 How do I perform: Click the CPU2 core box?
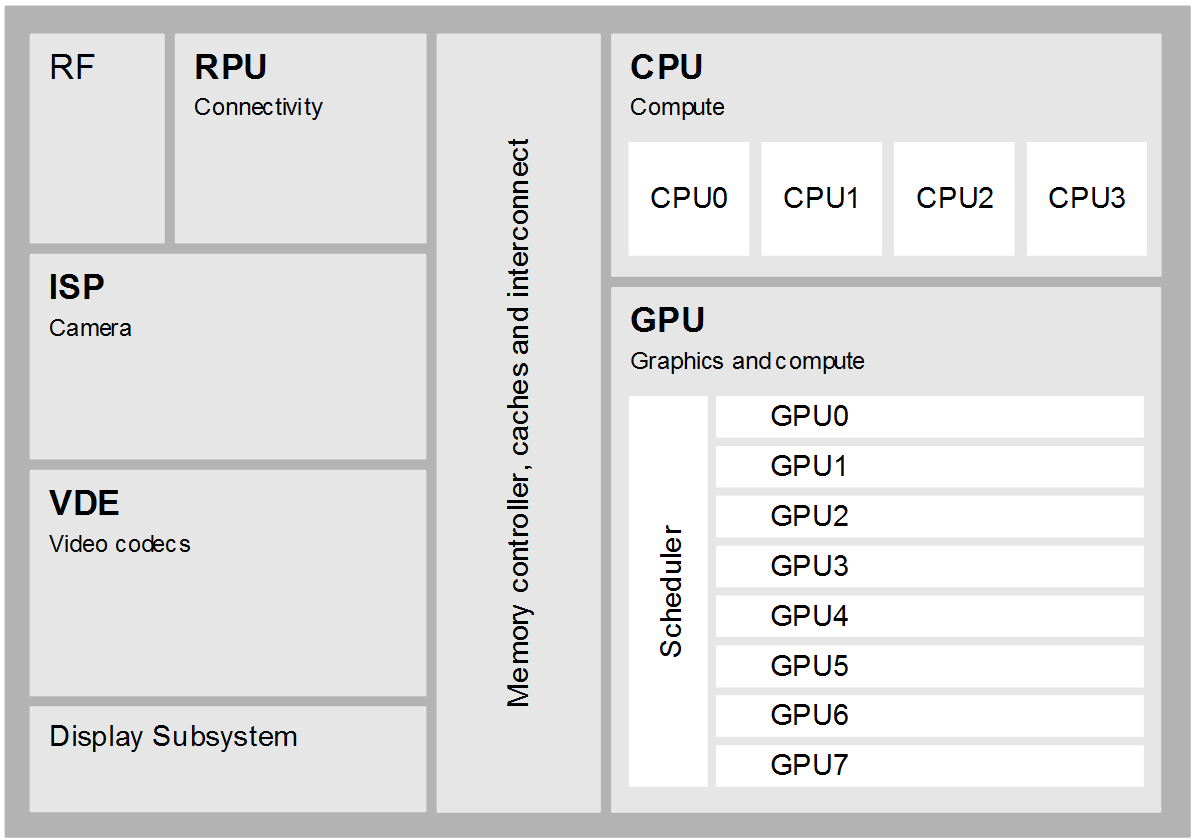coord(953,198)
